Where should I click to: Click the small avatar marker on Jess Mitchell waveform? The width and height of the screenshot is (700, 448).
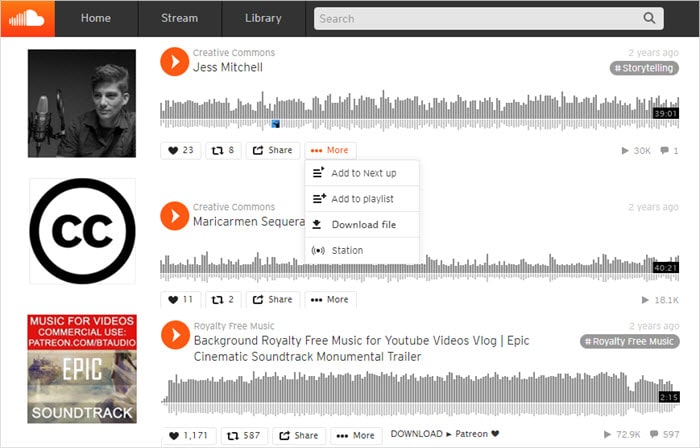[275, 124]
